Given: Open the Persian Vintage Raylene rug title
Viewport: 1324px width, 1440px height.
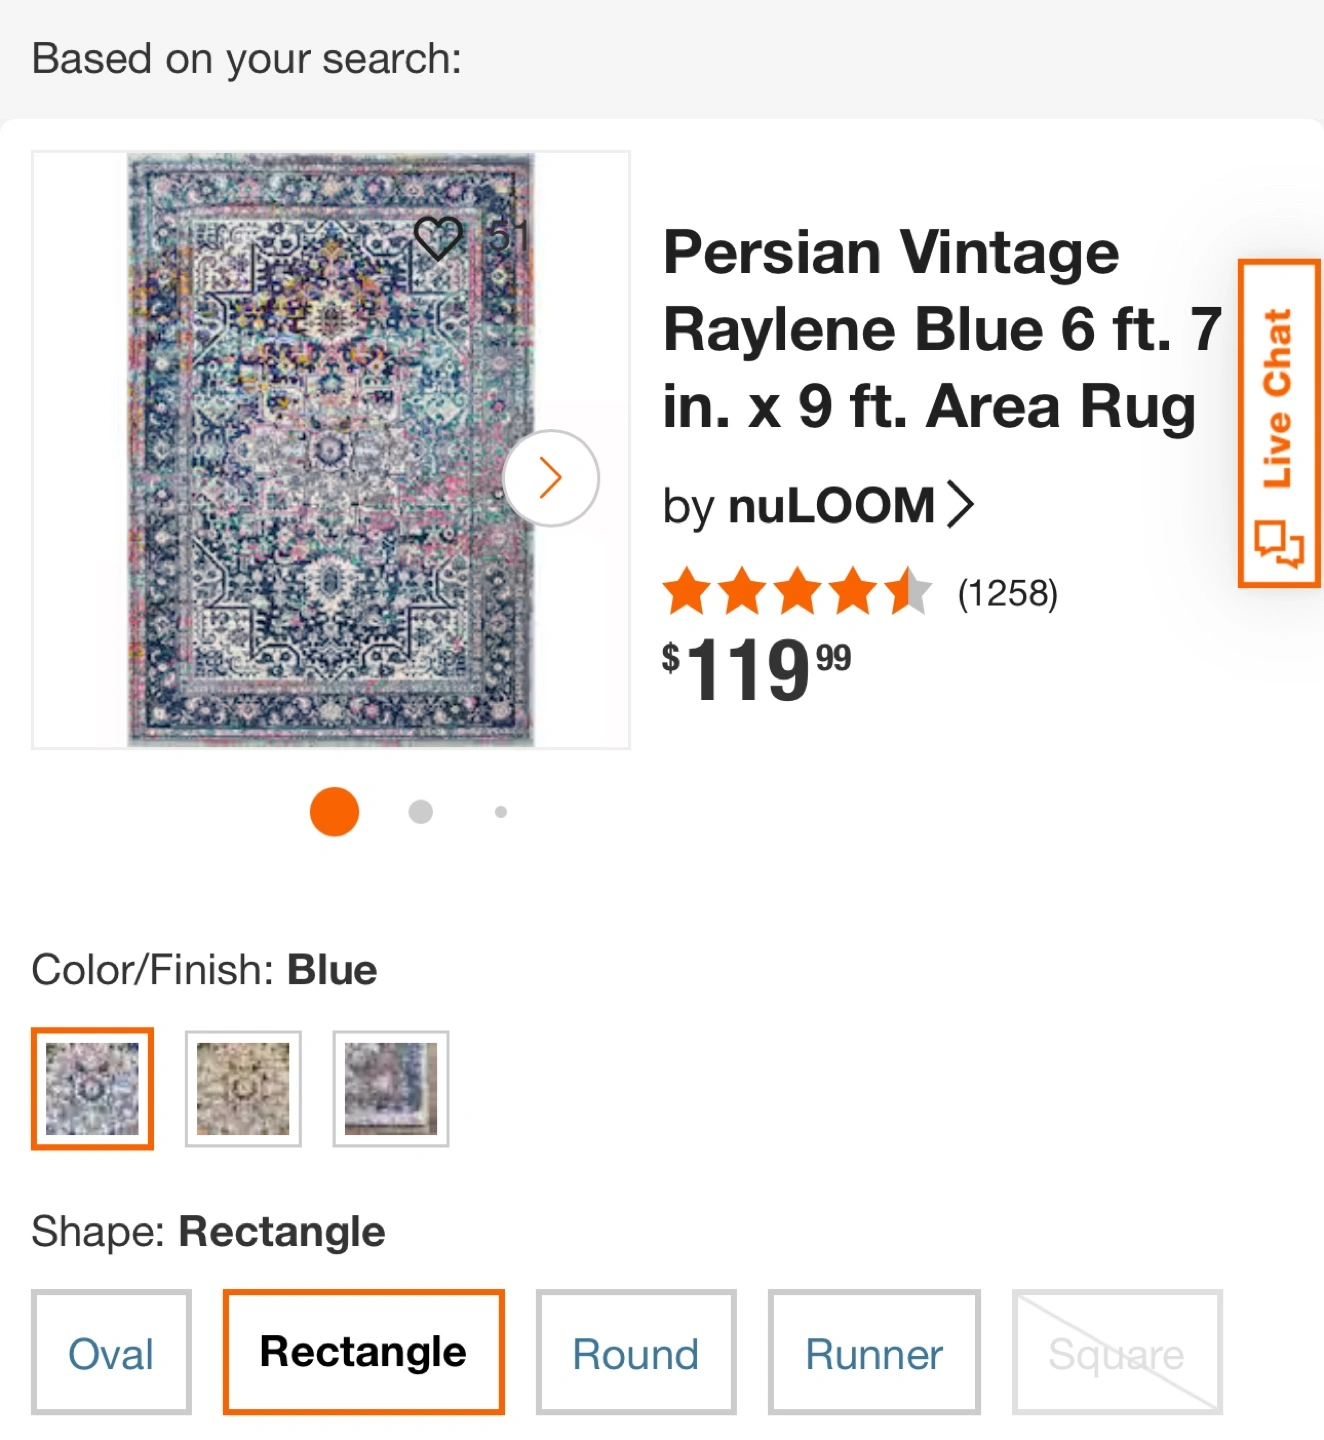Looking at the screenshot, I should (940, 329).
